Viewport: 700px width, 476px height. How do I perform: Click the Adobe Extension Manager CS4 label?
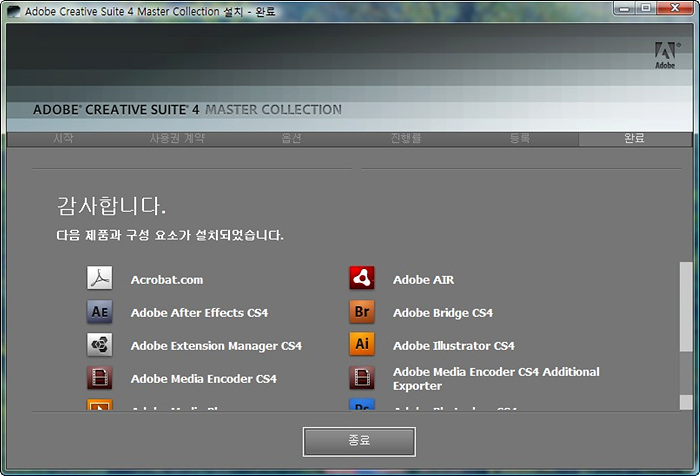[216, 346]
